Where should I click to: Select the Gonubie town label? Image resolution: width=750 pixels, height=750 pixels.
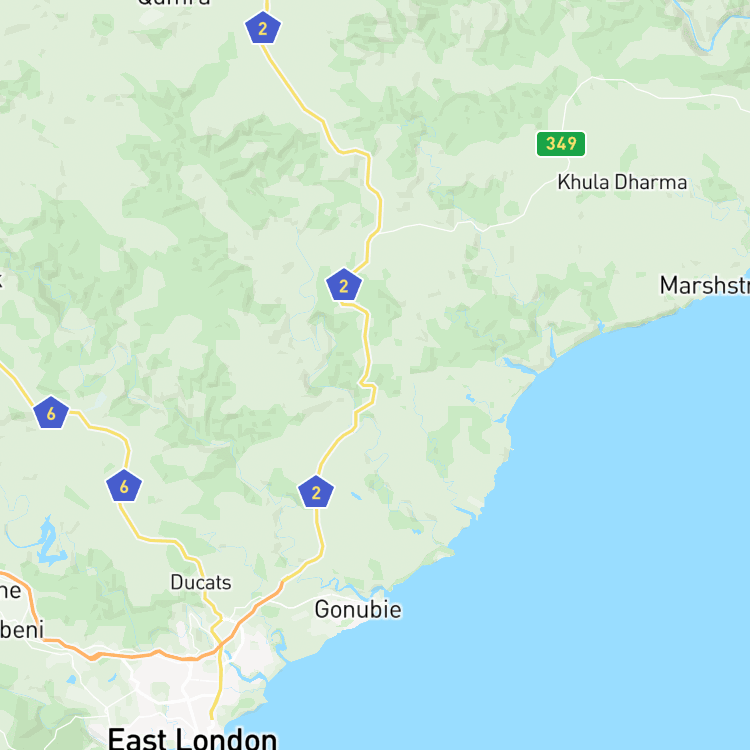pos(358,609)
